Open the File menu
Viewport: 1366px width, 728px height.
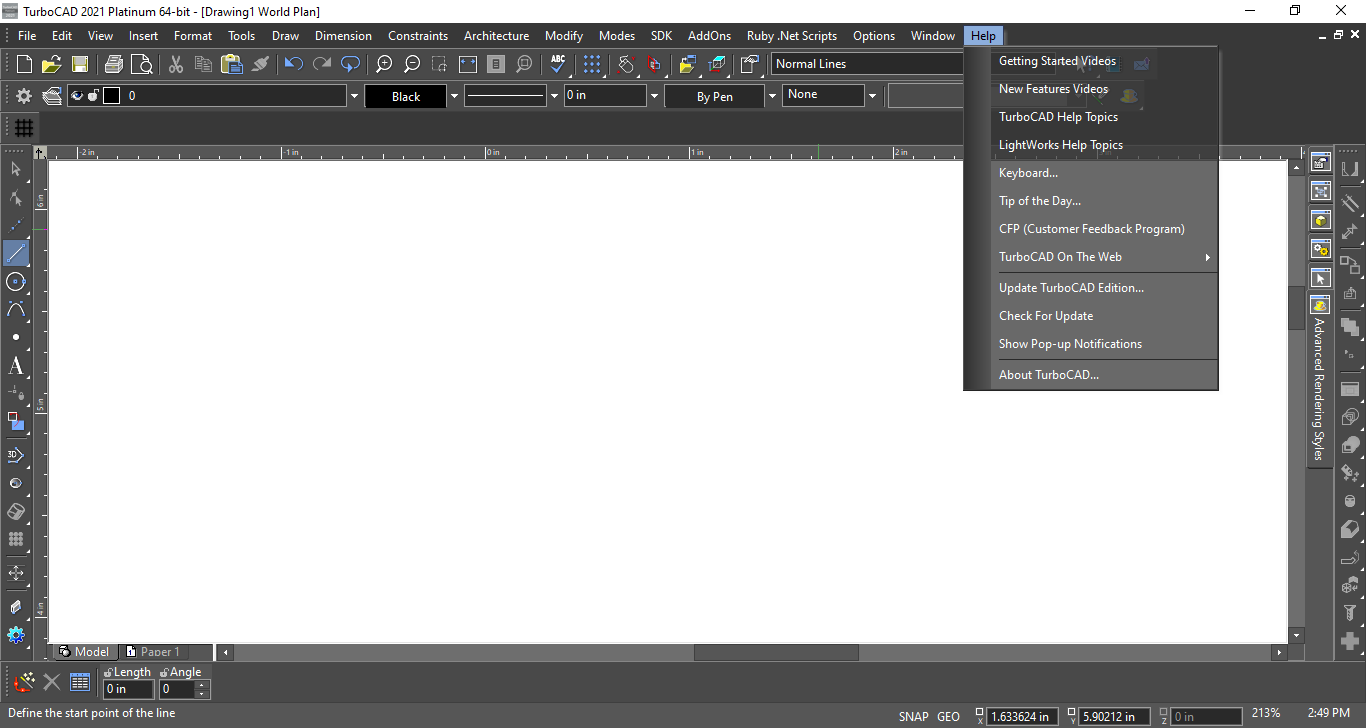pyautogui.click(x=27, y=36)
